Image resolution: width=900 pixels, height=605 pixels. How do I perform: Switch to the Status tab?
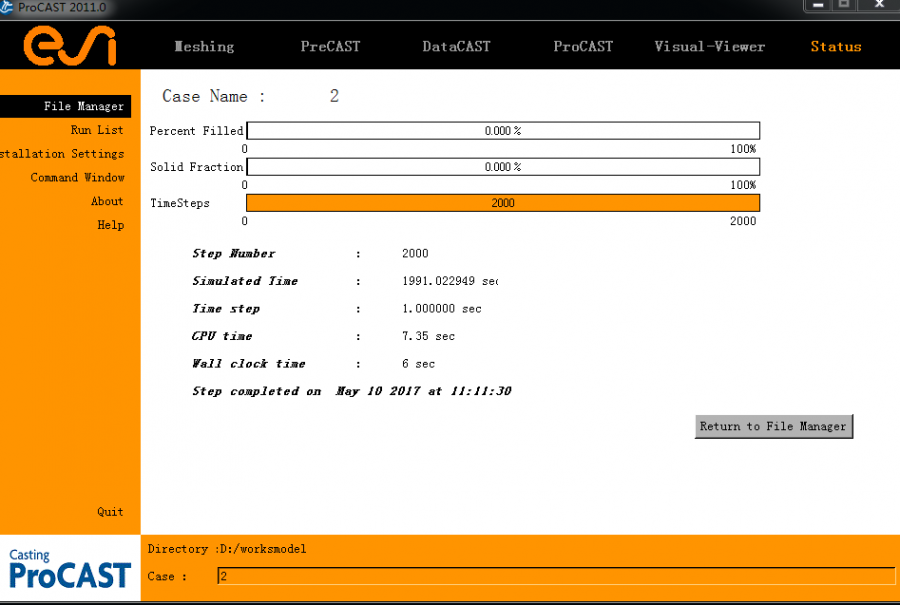(836, 46)
